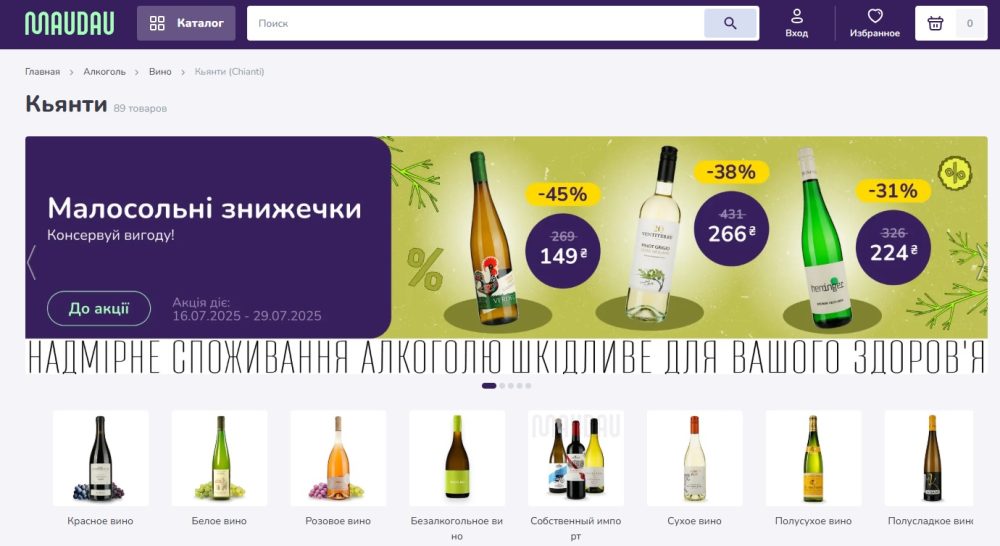Open Собственный импорт category image
The image size is (1000, 546).
coord(576,458)
